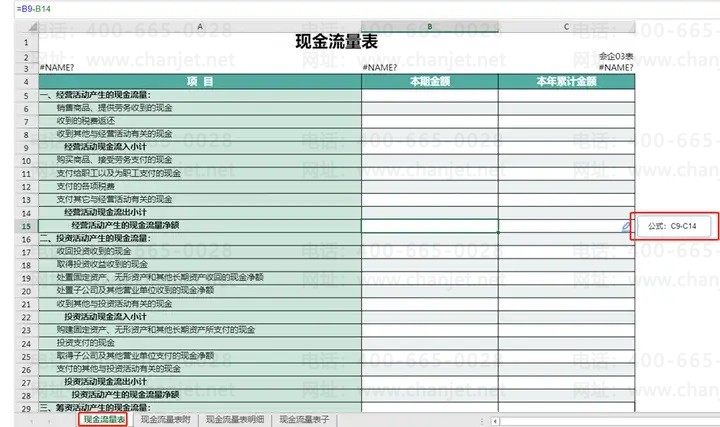Image resolution: width=720 pixels, height=427 pixels.
Task: Click cell 支付给职工以及为职工支付的现金
Action: tap(200, 174)
